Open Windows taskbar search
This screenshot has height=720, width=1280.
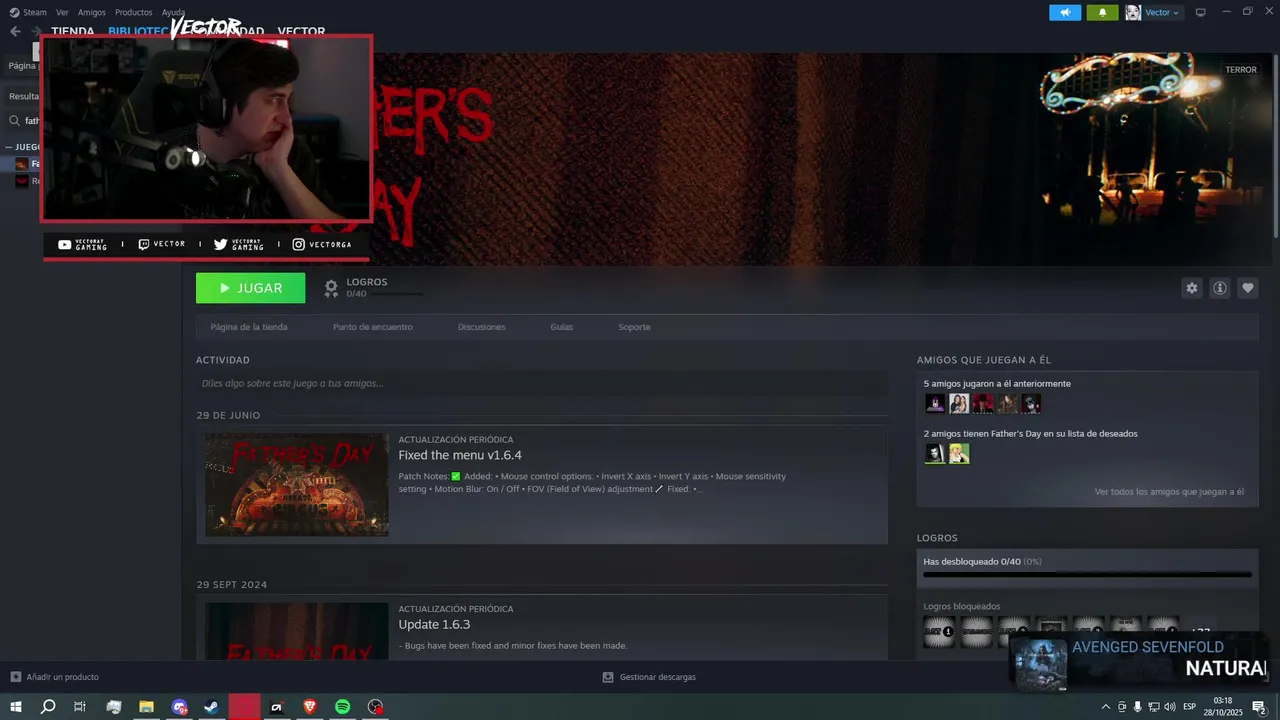point(48,707)
